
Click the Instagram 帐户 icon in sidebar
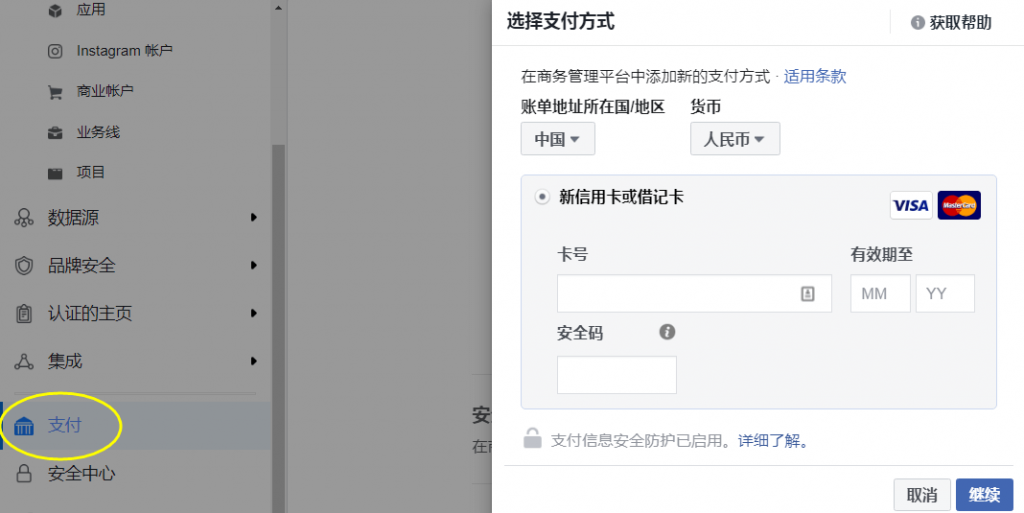[x=56, y=51]
